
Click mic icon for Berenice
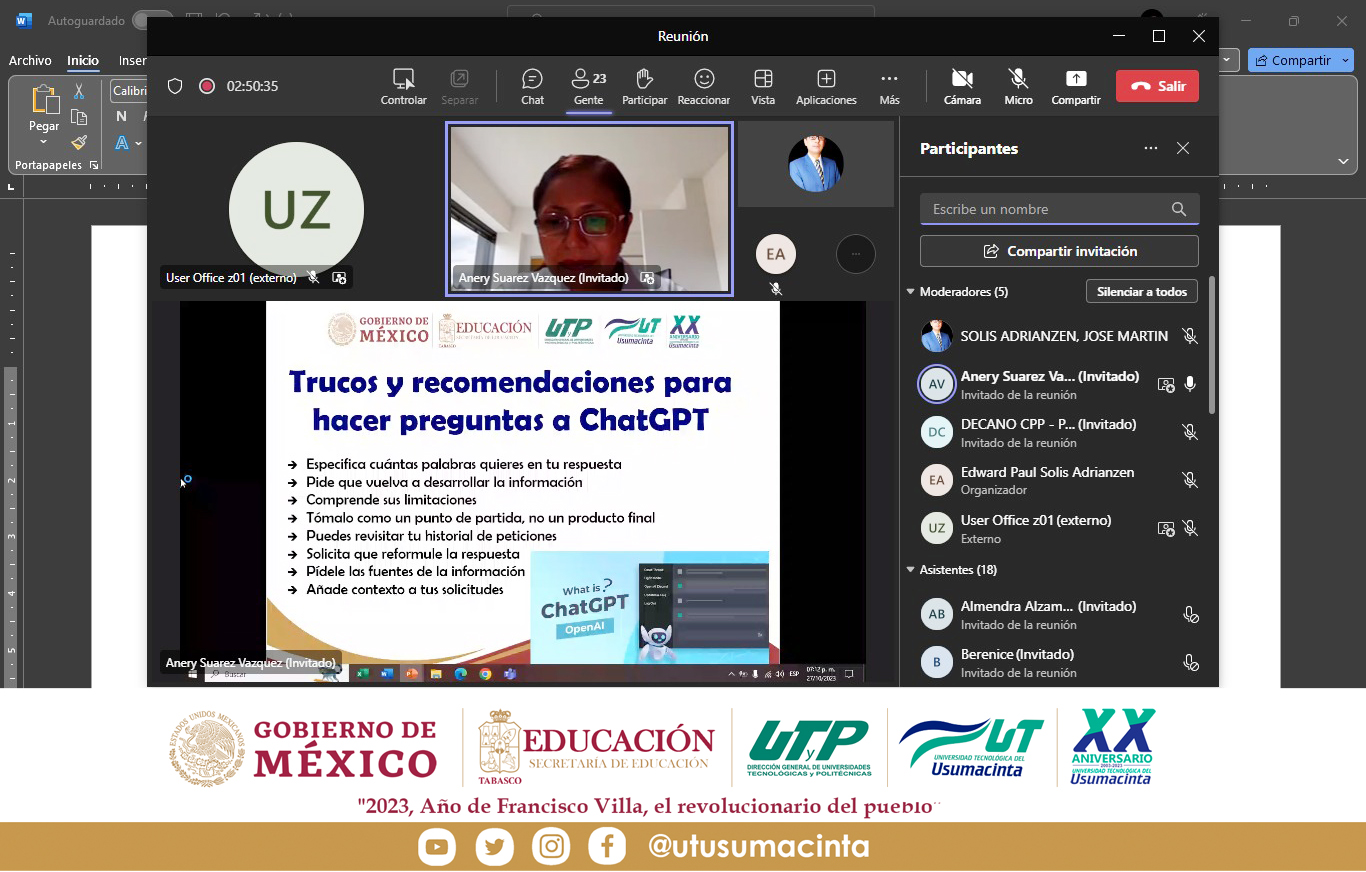1190,662
